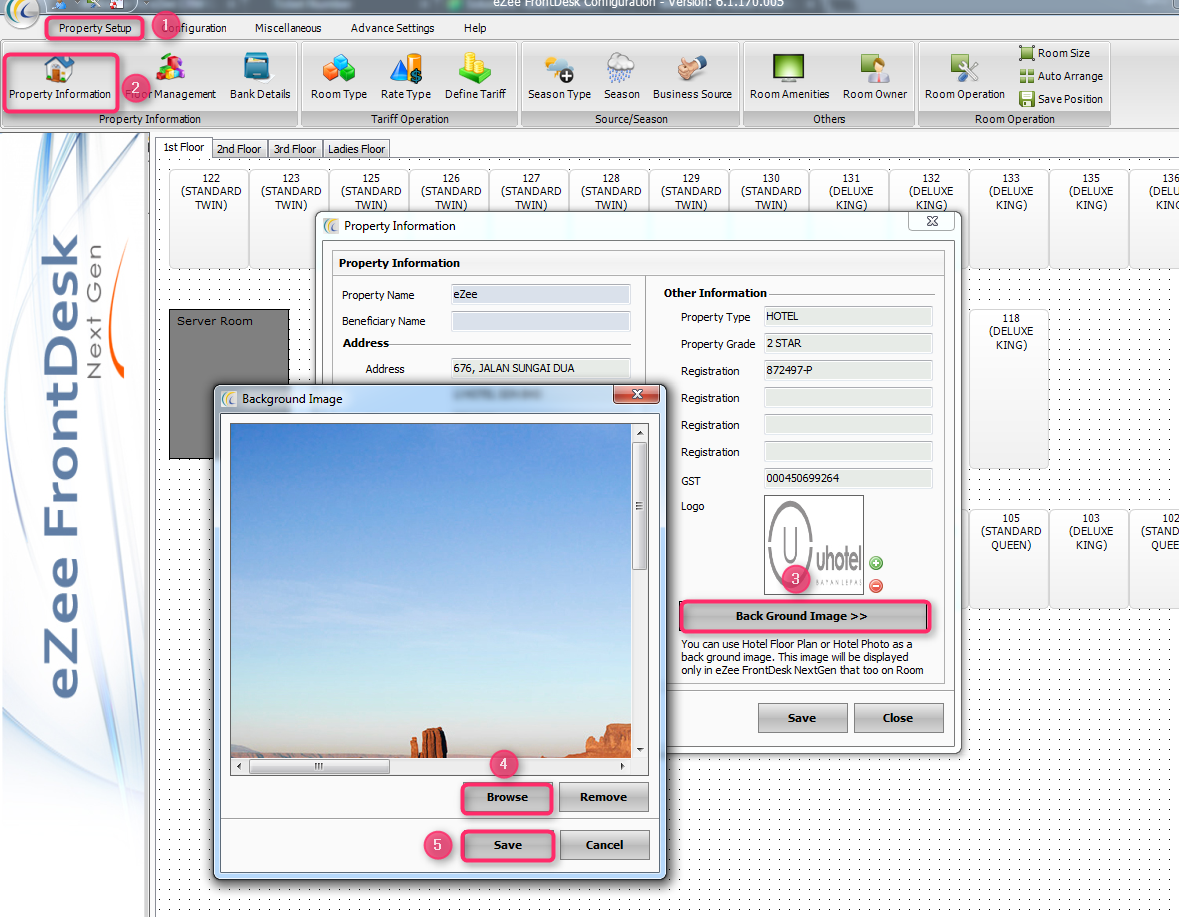Click Save Position tool

click(1061, 99)
